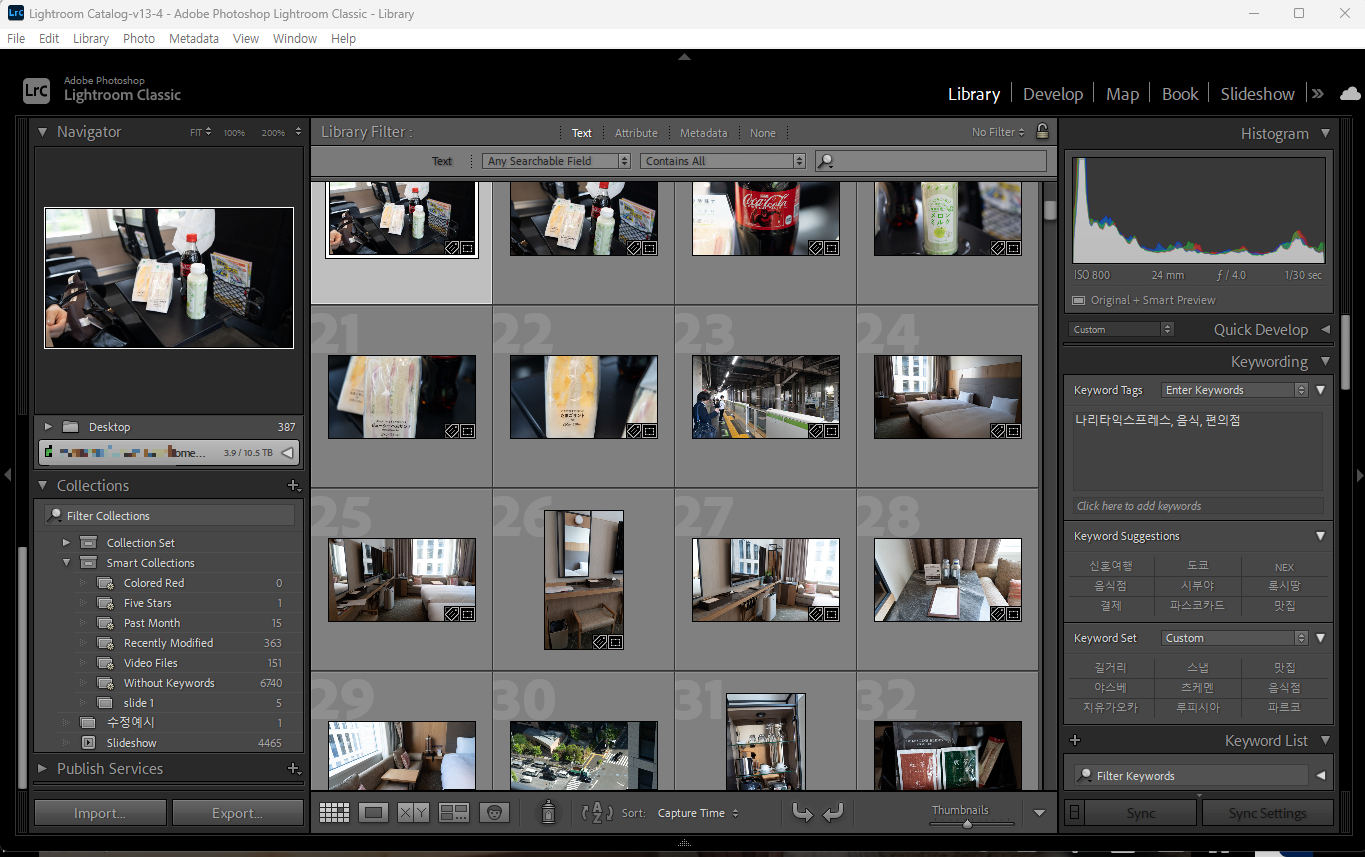This screenshot has height=857, width=1365.
Task: Expand Publish Services panel
Action: (43, 768)
